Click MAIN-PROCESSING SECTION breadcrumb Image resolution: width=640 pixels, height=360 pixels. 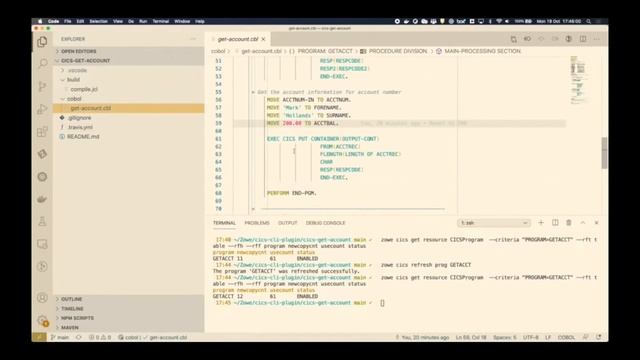tap(482, 51)
